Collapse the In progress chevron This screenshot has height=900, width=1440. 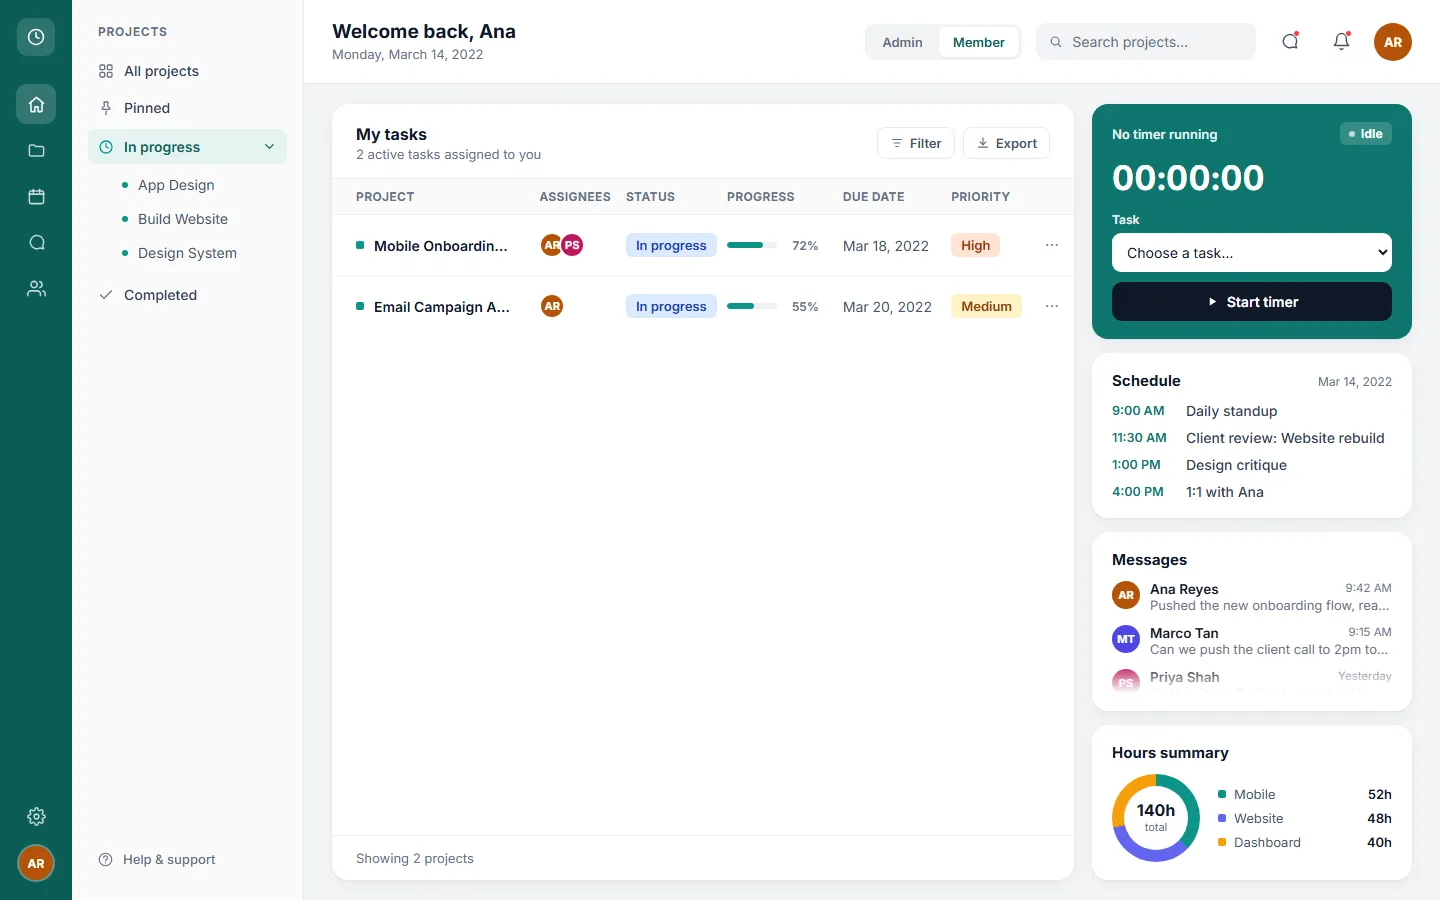click(x=269, y=147)
